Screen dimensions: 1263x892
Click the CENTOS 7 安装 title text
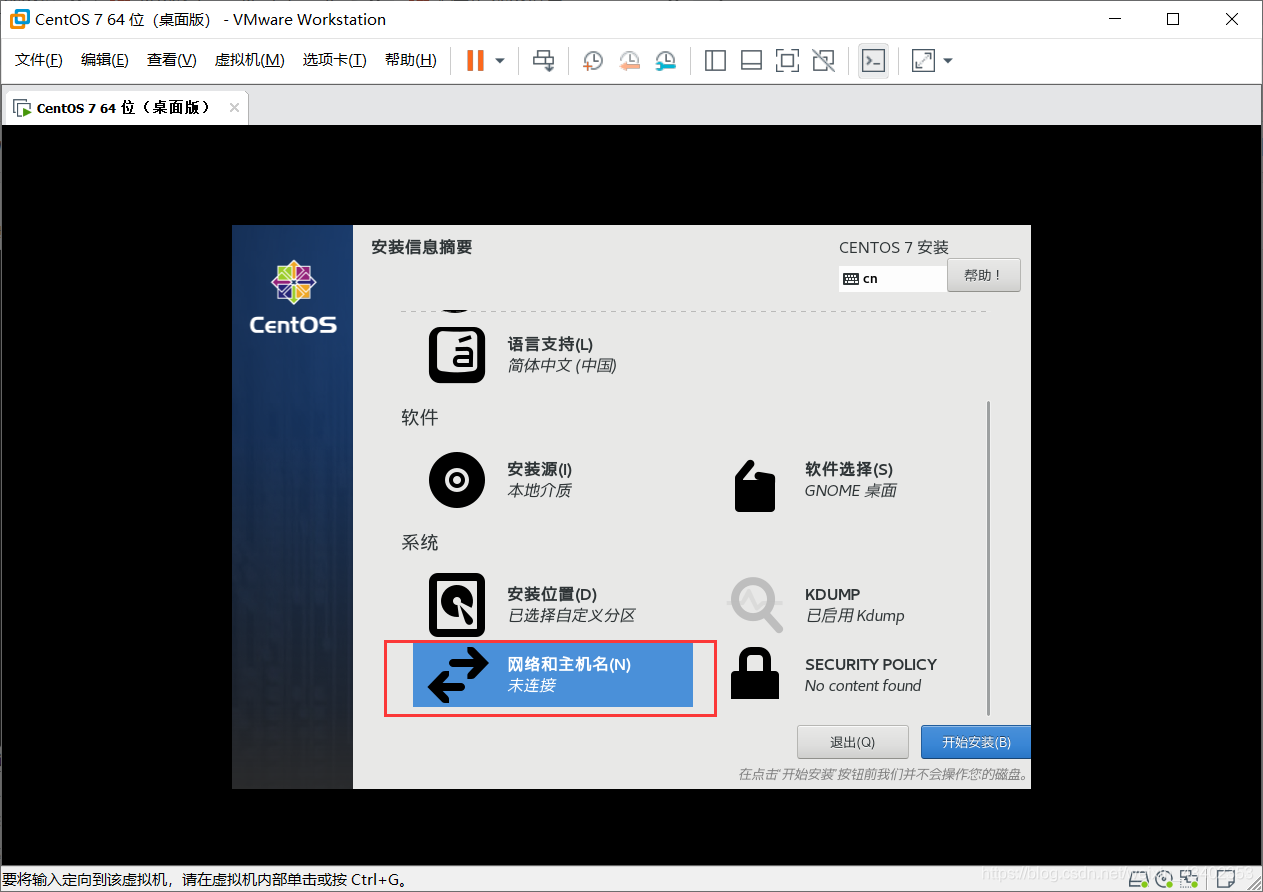click(x=894, y=248)
